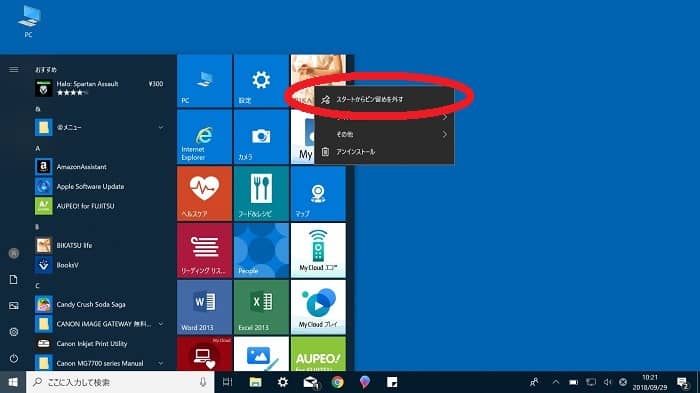Screen dimensions: 700x393
Task: Open the red My Cloud laptop tile
Action: coord(204,354)
